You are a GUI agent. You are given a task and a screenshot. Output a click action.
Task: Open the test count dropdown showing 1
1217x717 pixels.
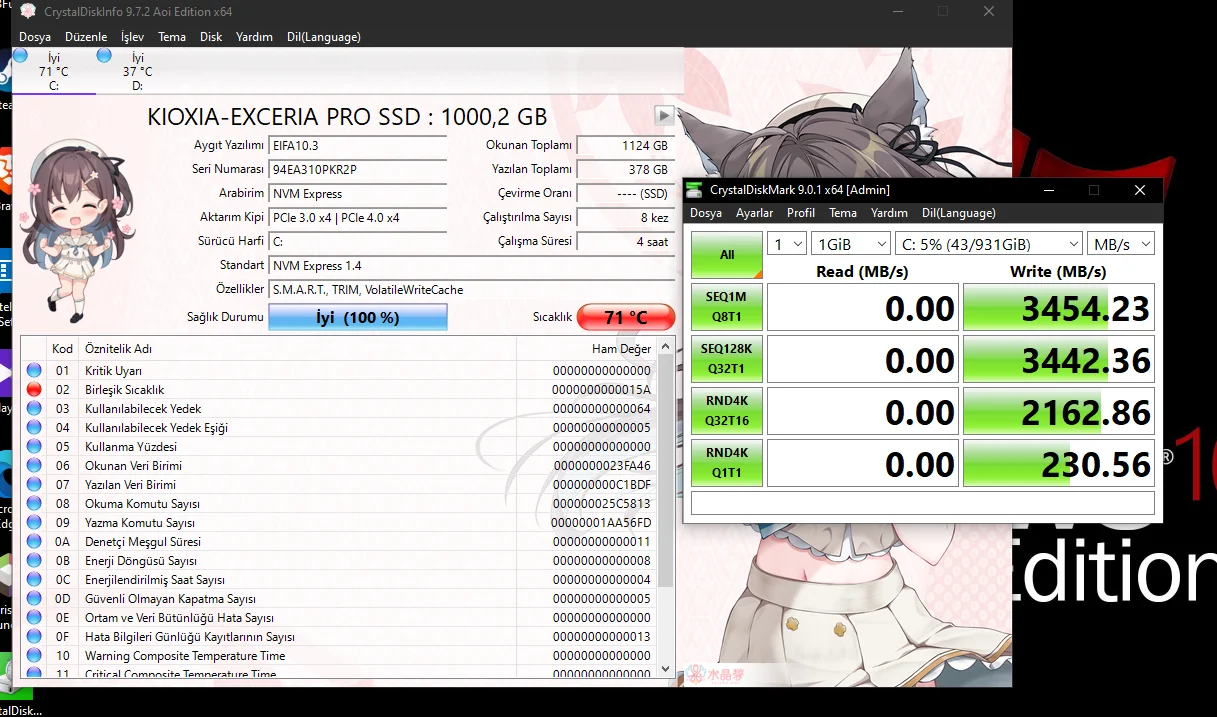tap(787, 244)
